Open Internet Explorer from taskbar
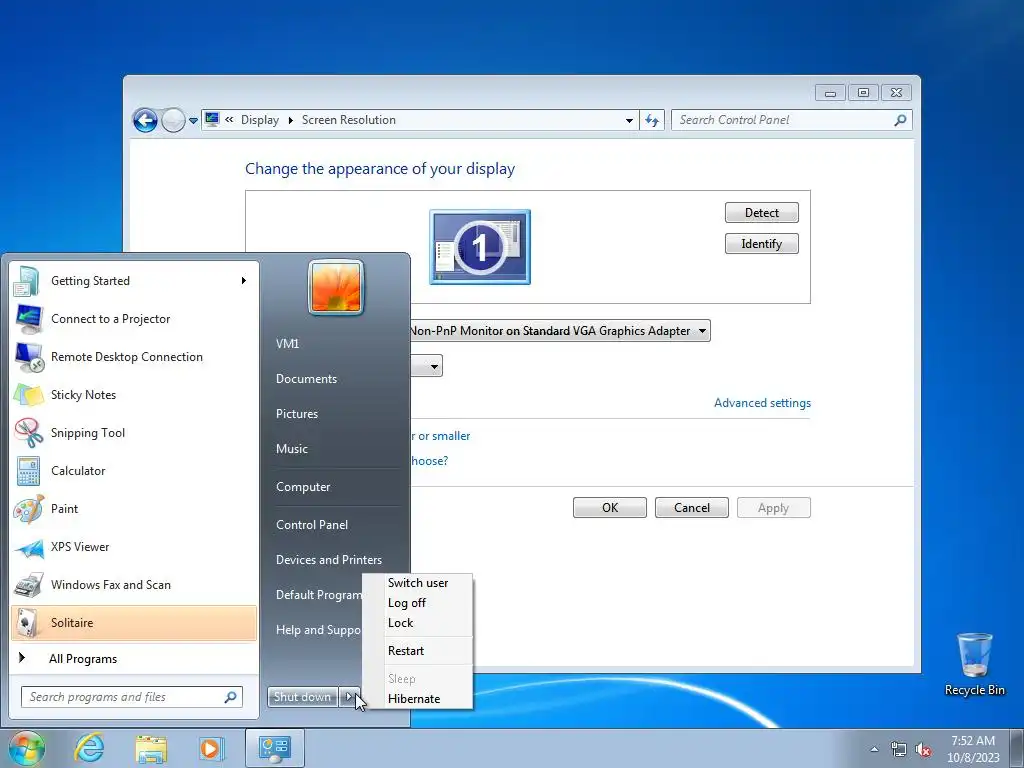1024x768 pixels. (x=89, y=748)
